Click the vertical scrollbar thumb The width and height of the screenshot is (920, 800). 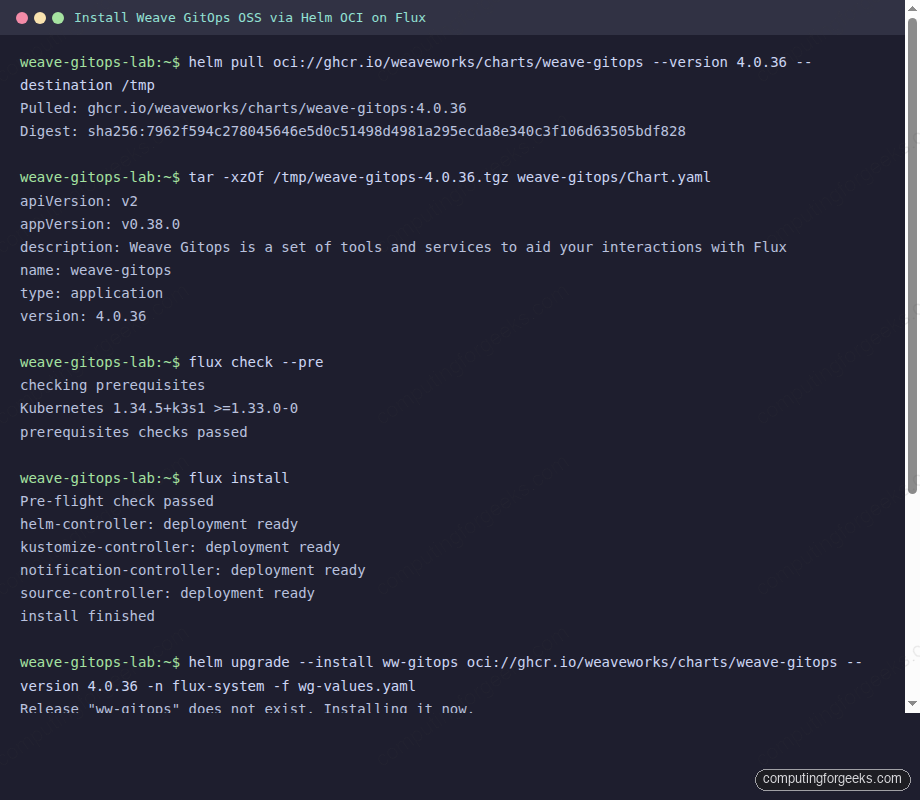[912, 255]
